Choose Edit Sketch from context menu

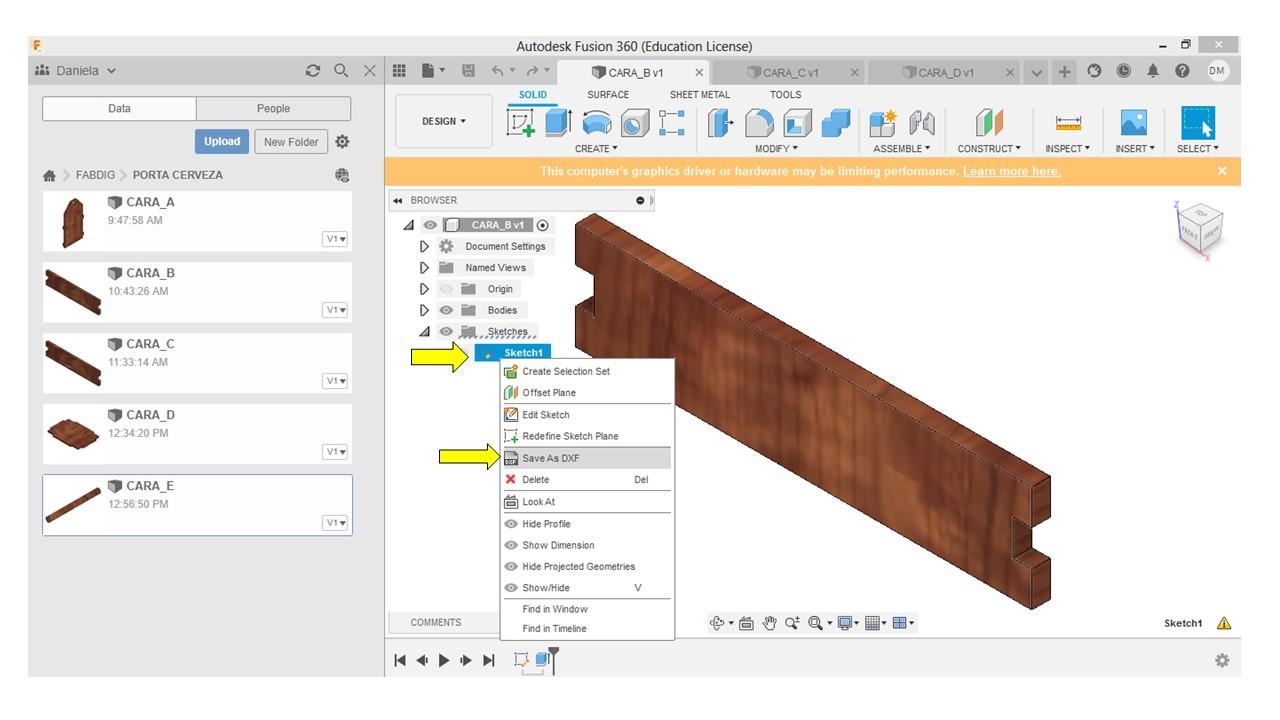coord(586,415)
